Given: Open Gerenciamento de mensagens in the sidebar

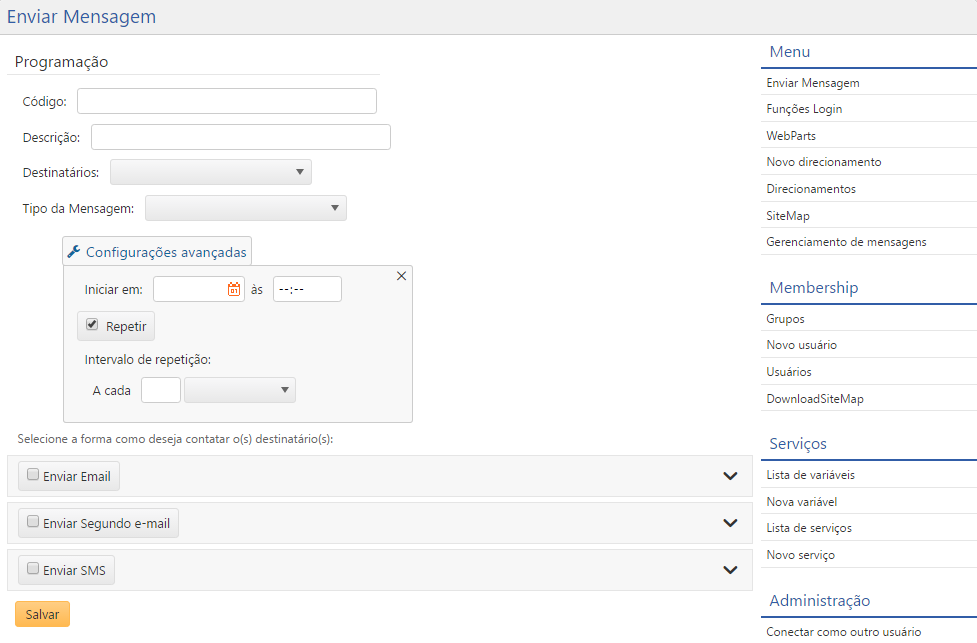Looking at the screenshot, I should point(846,242).
